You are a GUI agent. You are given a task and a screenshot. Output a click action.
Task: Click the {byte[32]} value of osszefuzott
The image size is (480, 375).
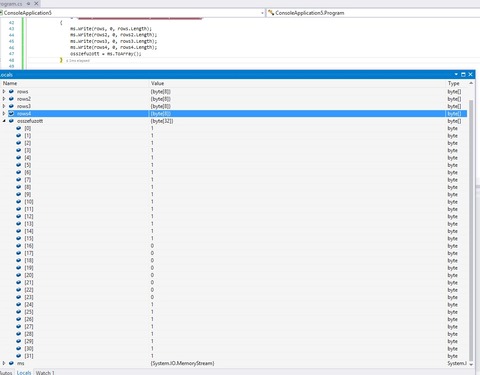(162, 121)
